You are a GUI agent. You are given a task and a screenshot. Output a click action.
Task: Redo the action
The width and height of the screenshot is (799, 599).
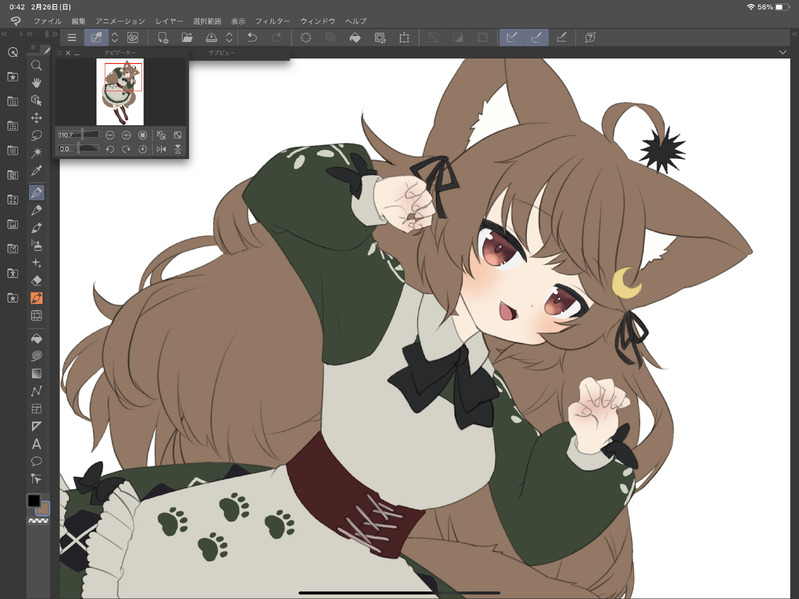click(276, 38)
